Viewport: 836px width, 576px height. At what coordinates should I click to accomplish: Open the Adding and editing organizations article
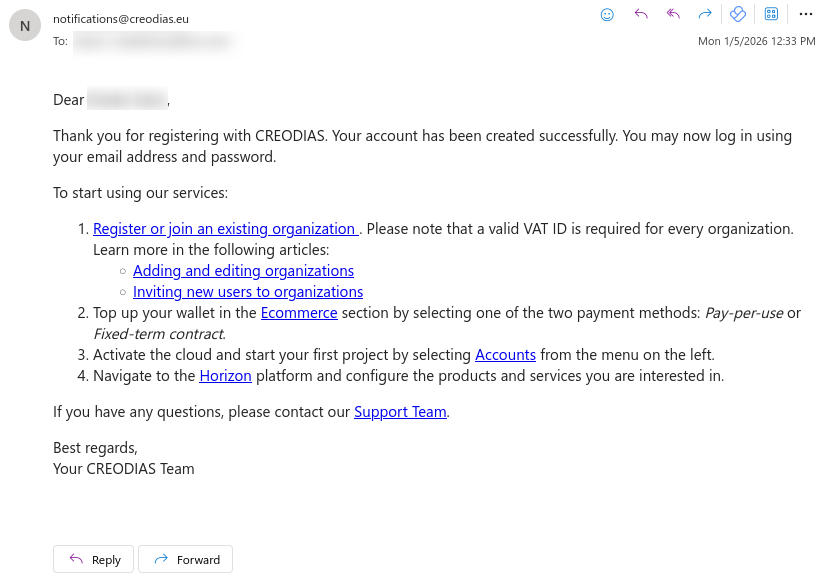tap(243, 270)
